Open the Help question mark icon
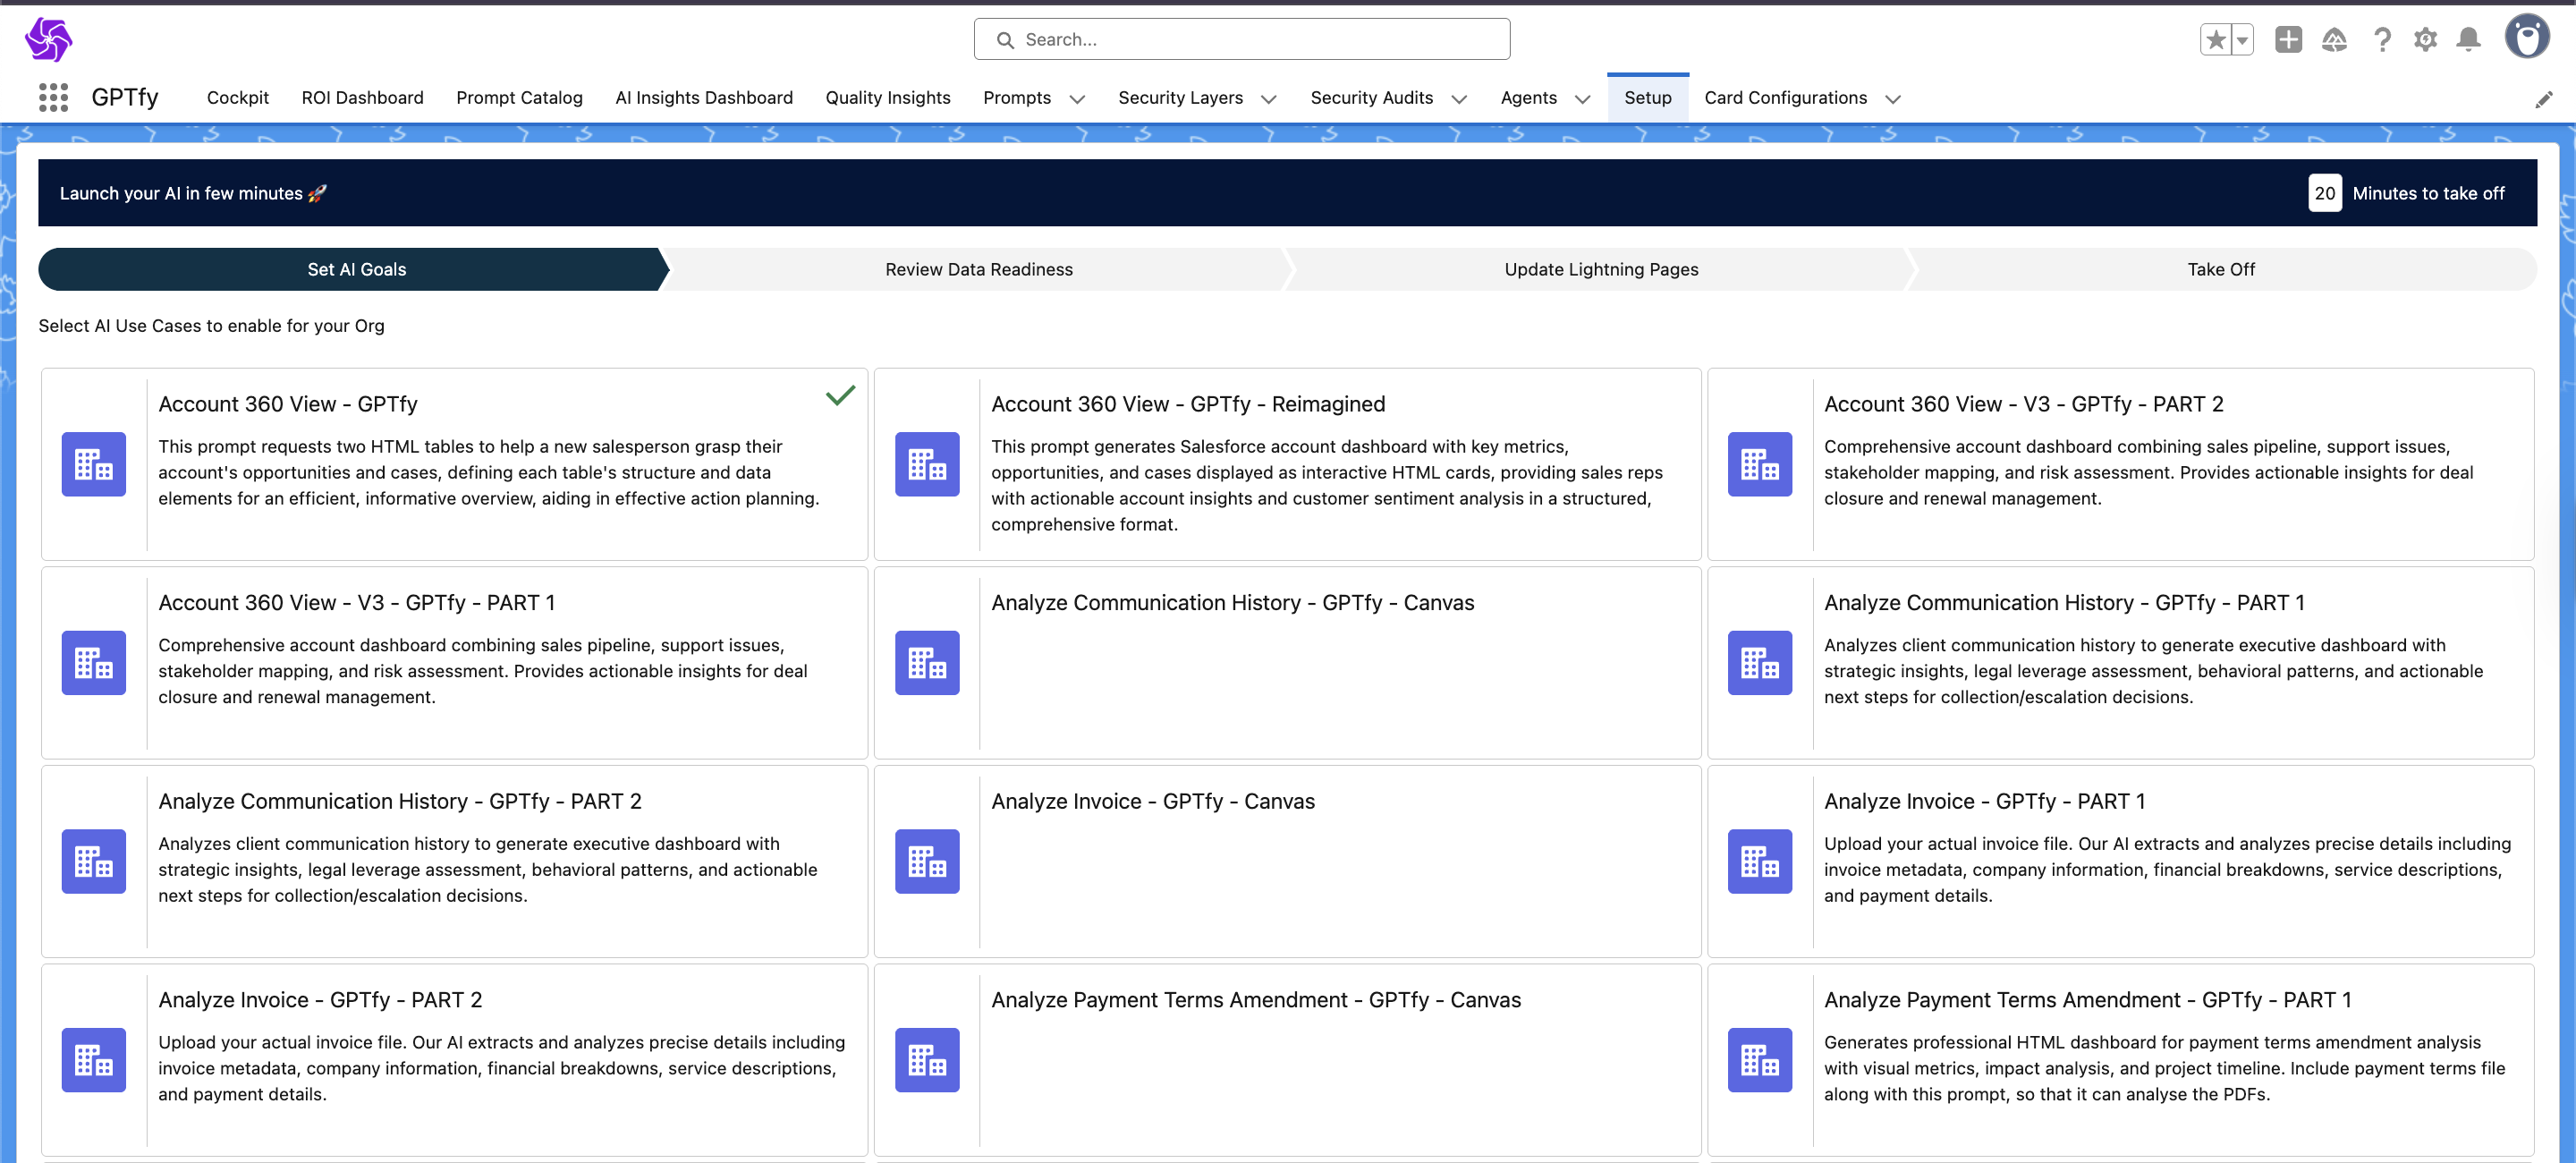2576x1163 pixels. [2382, 40]
